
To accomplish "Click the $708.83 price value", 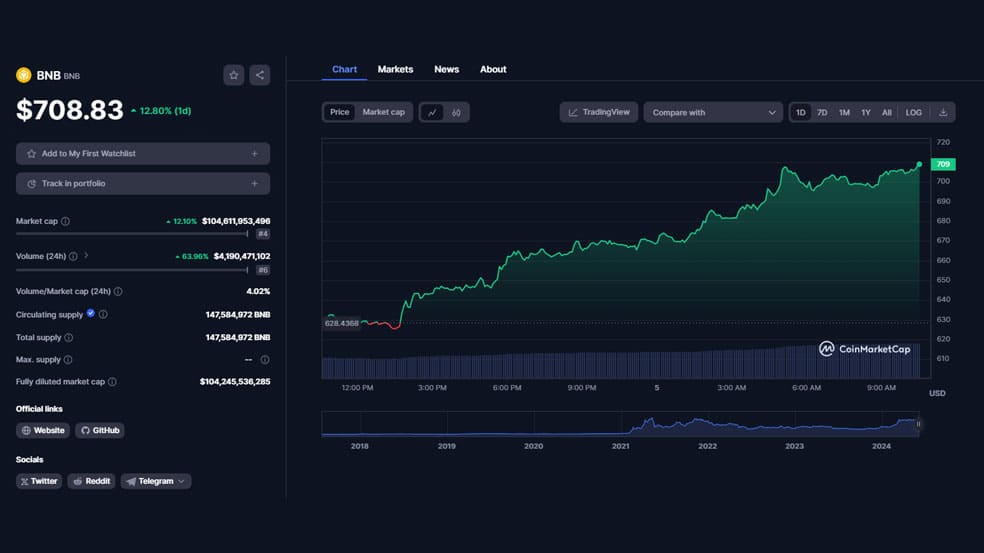I will (x=70, y=110).
